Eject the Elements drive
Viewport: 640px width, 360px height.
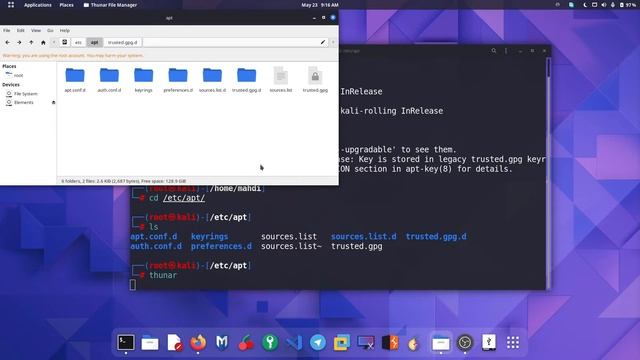[x=53, y=102]
